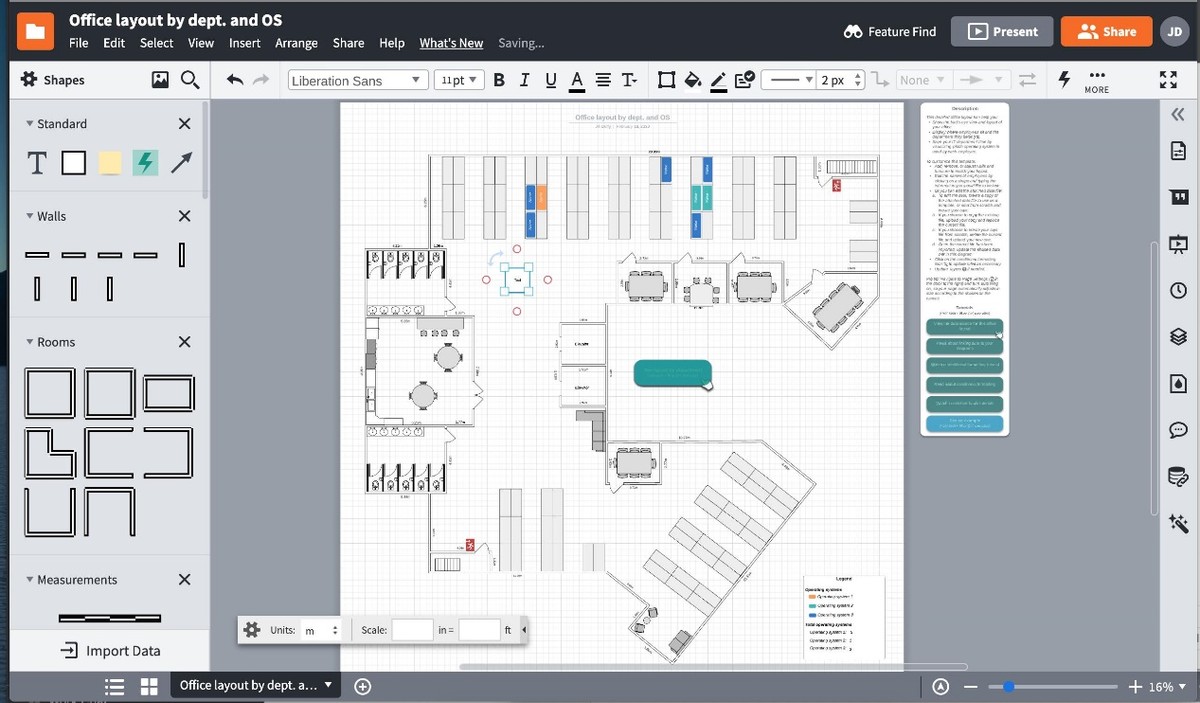
Task: Open text options T icon
Action: coord(629,80)
